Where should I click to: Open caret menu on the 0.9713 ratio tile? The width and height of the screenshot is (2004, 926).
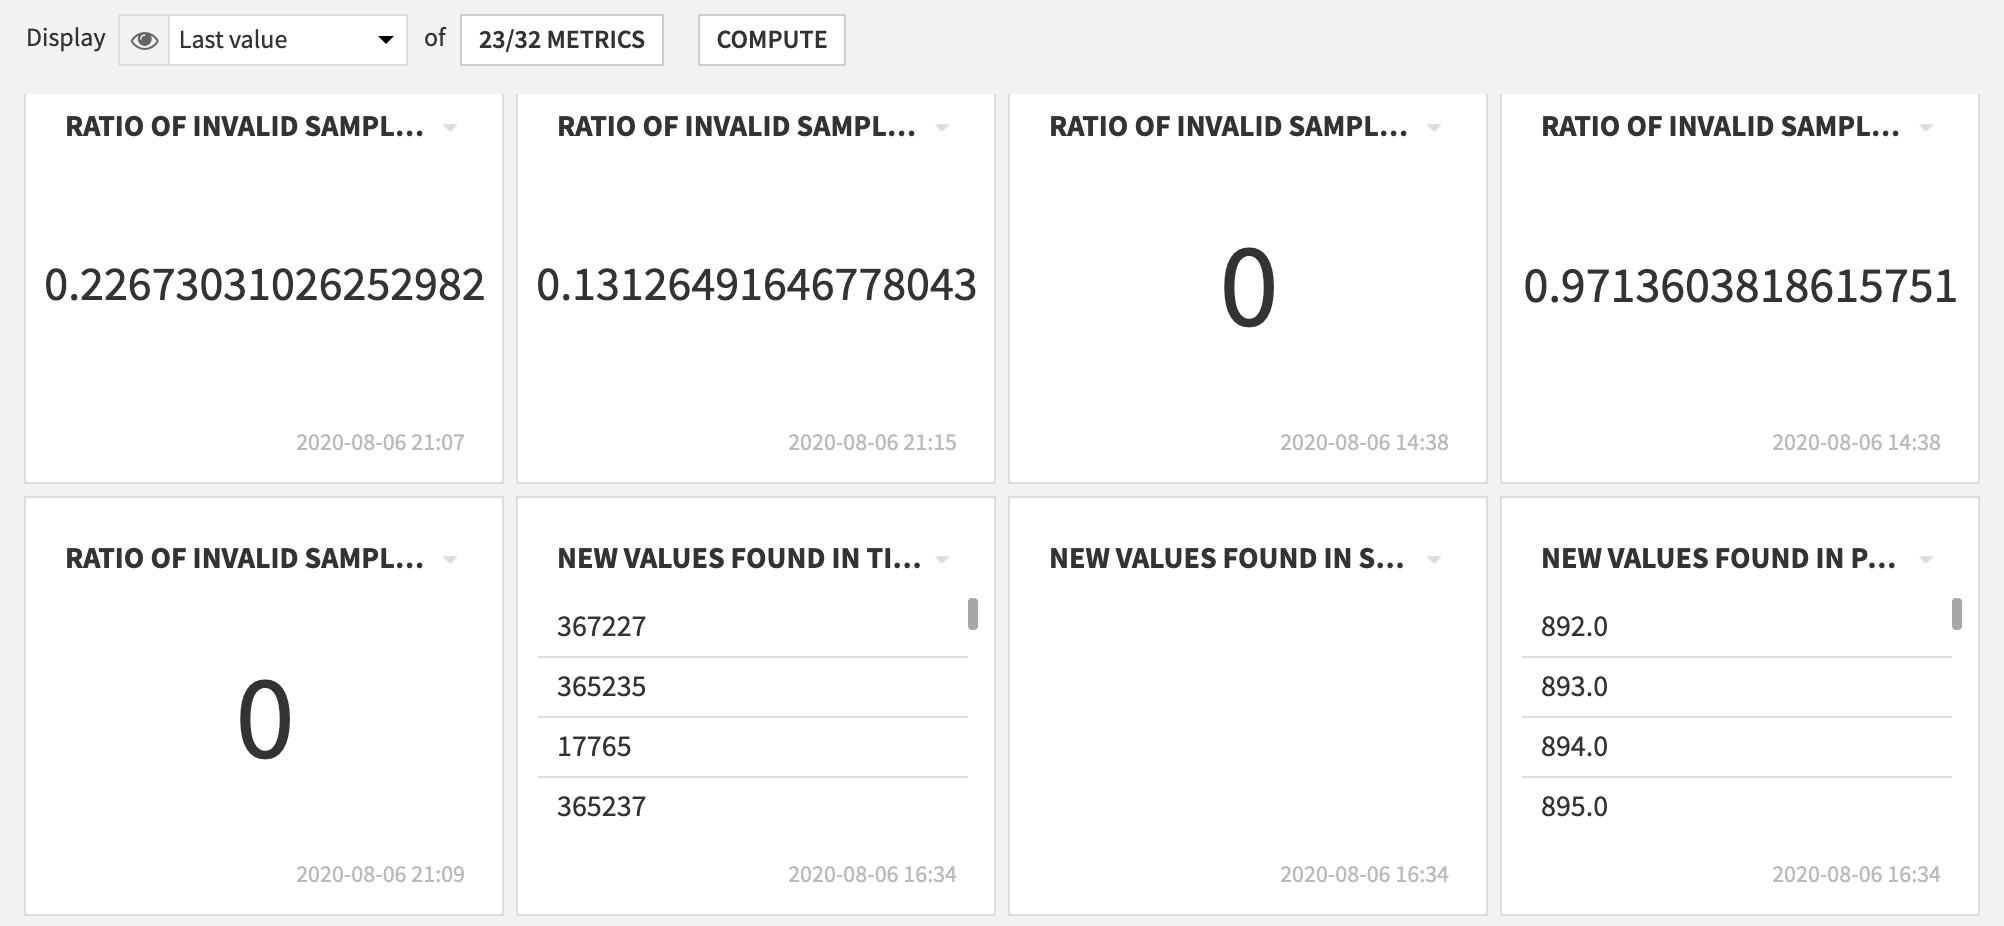tap(1926, 128)
